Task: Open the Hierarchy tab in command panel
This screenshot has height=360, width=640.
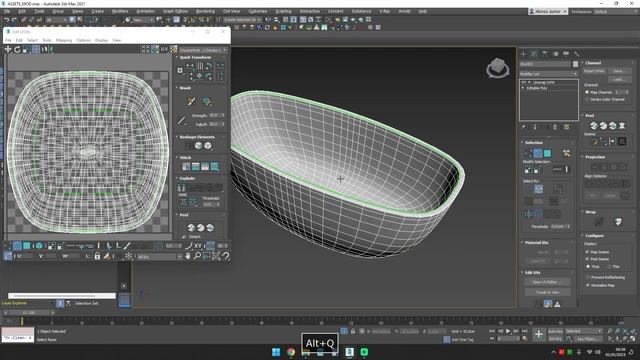Action: 544,54
